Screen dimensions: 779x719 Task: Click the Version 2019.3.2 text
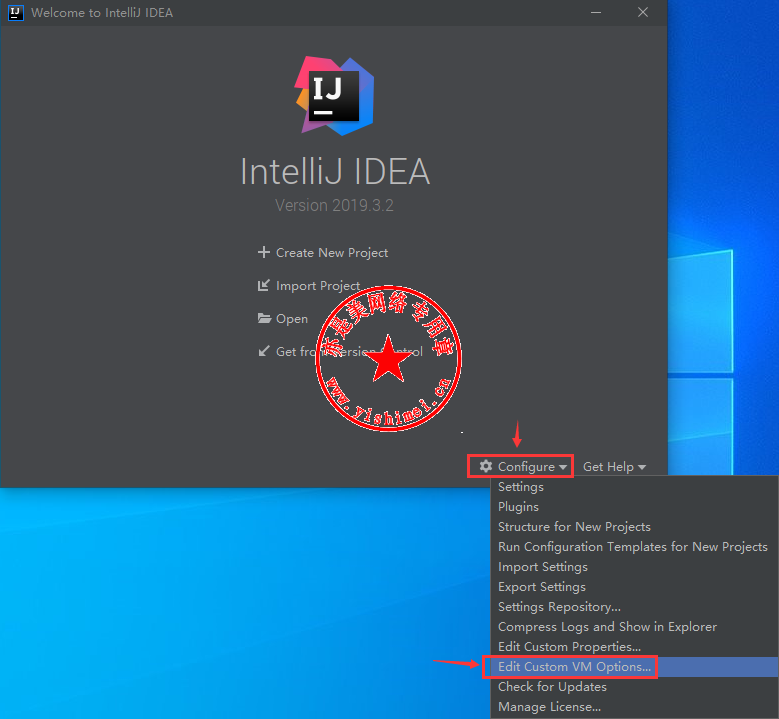[334, 205]
